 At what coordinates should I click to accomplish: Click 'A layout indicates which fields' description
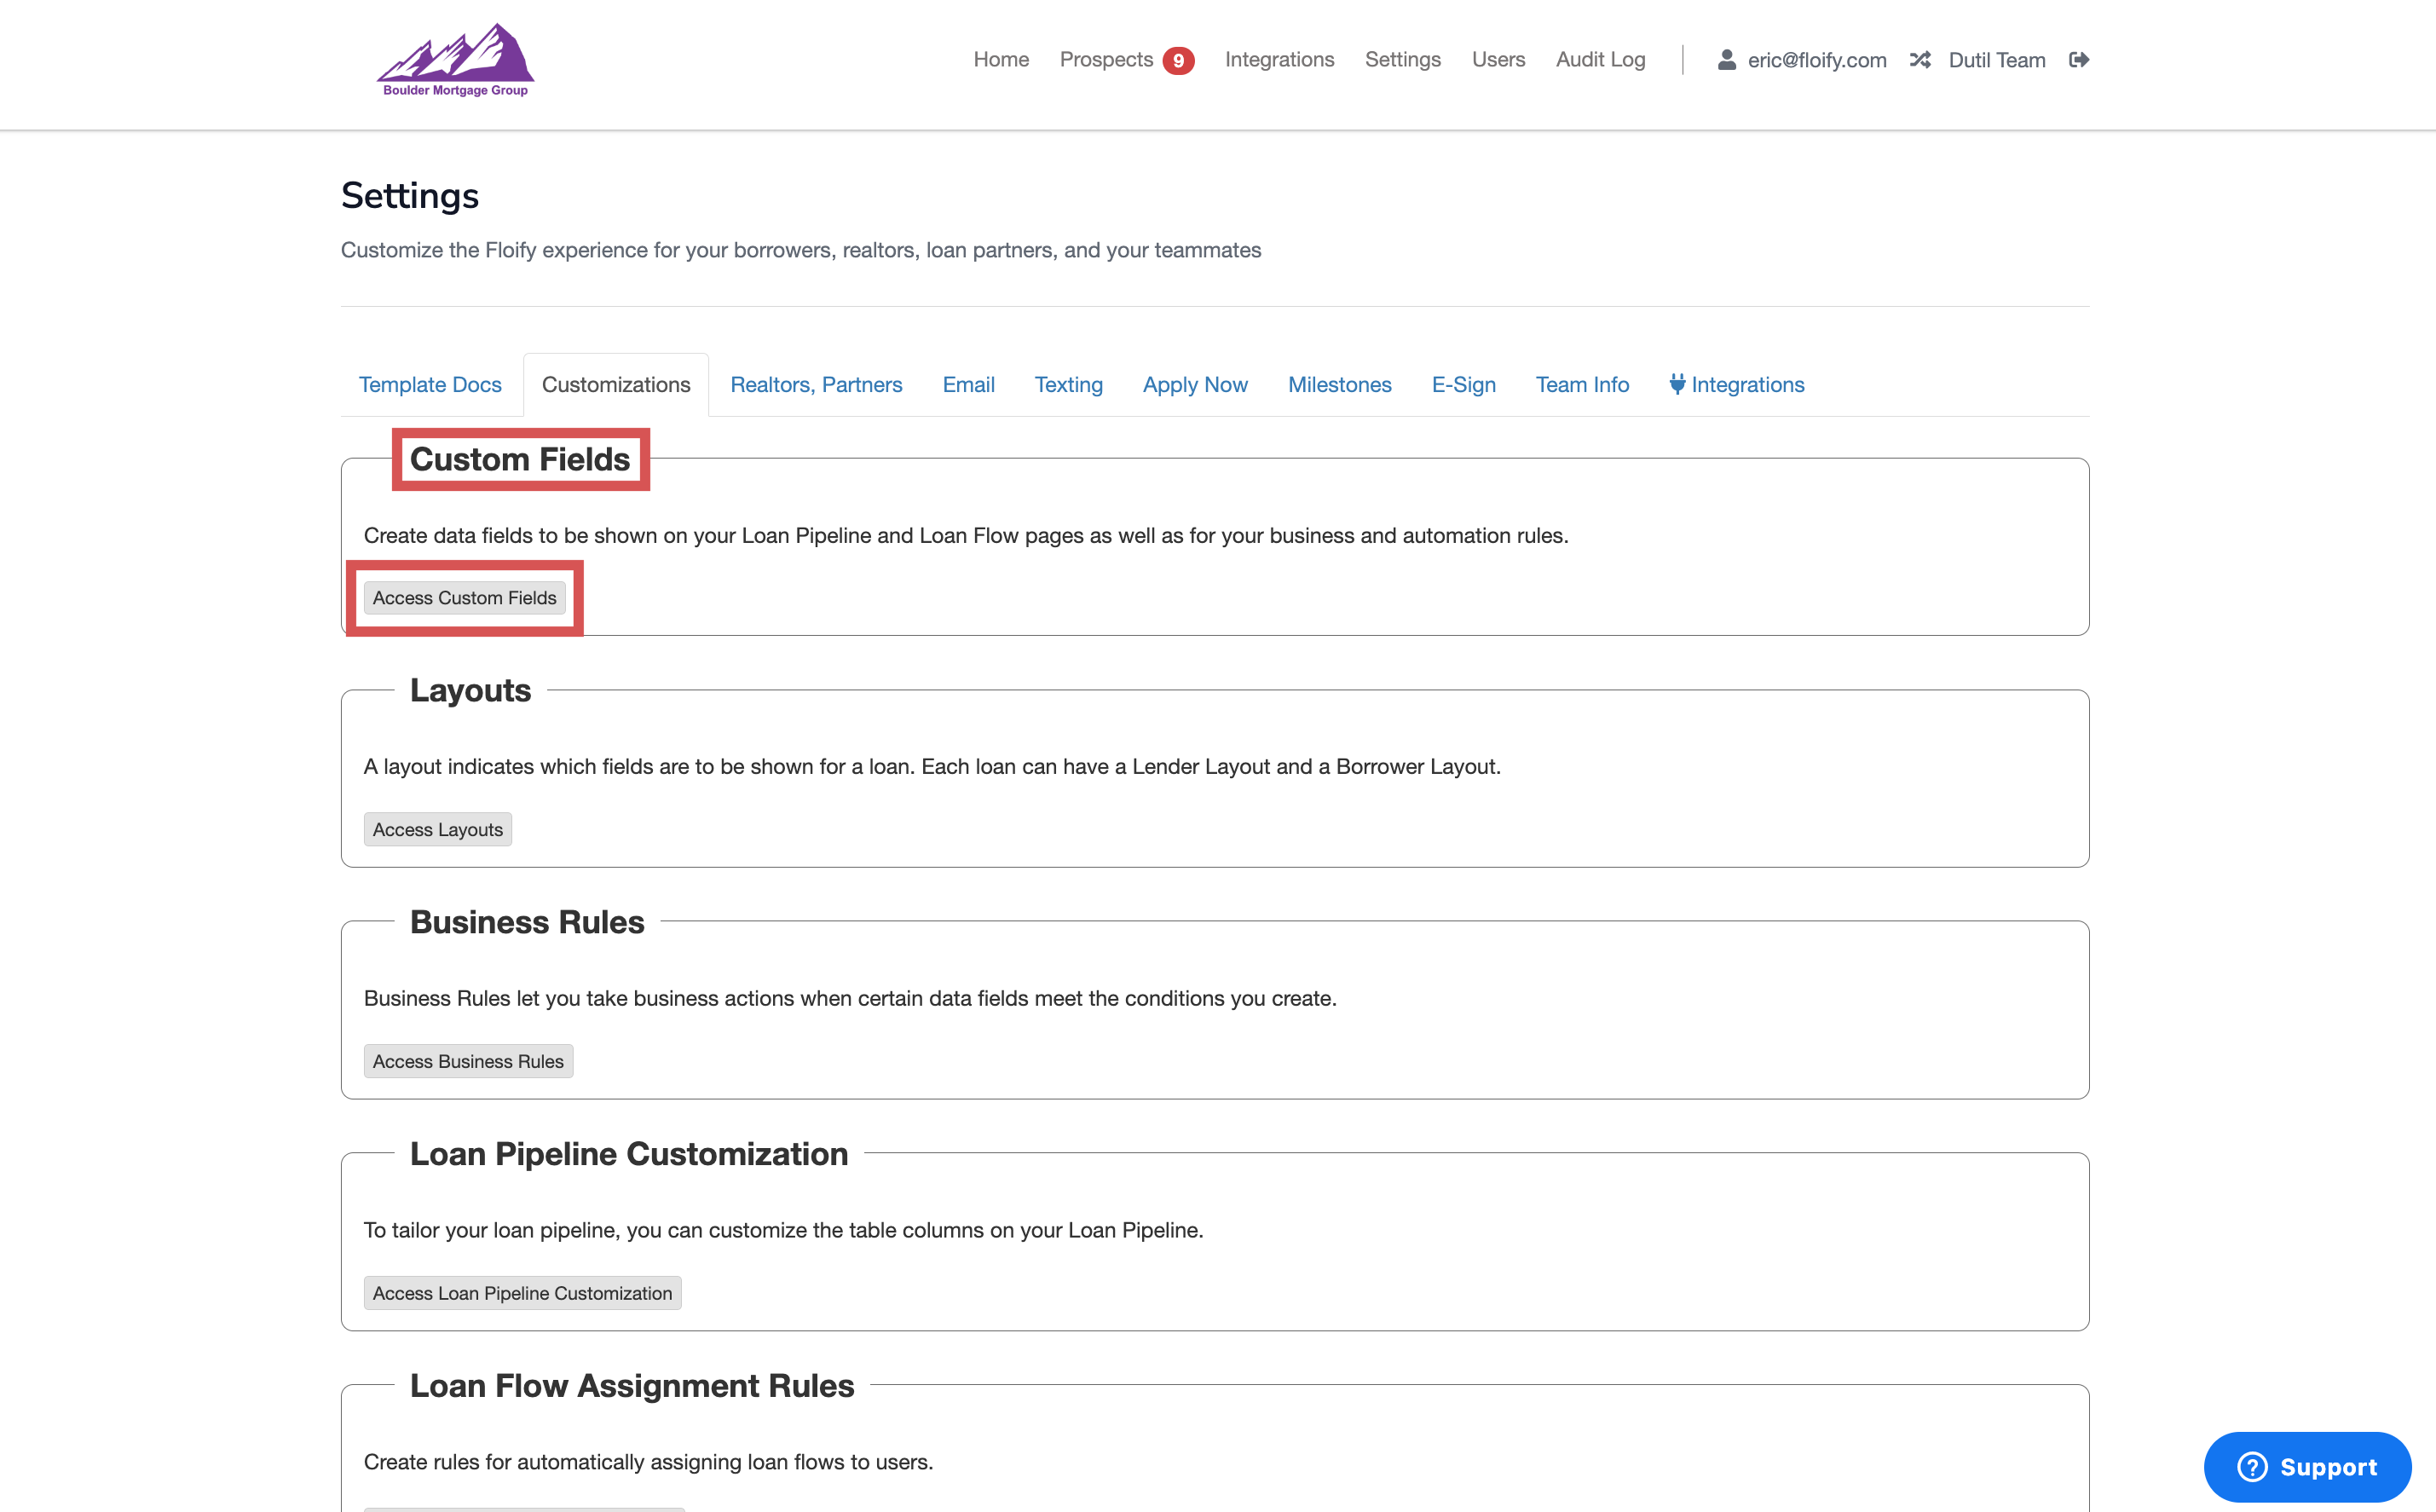[932, 766]
